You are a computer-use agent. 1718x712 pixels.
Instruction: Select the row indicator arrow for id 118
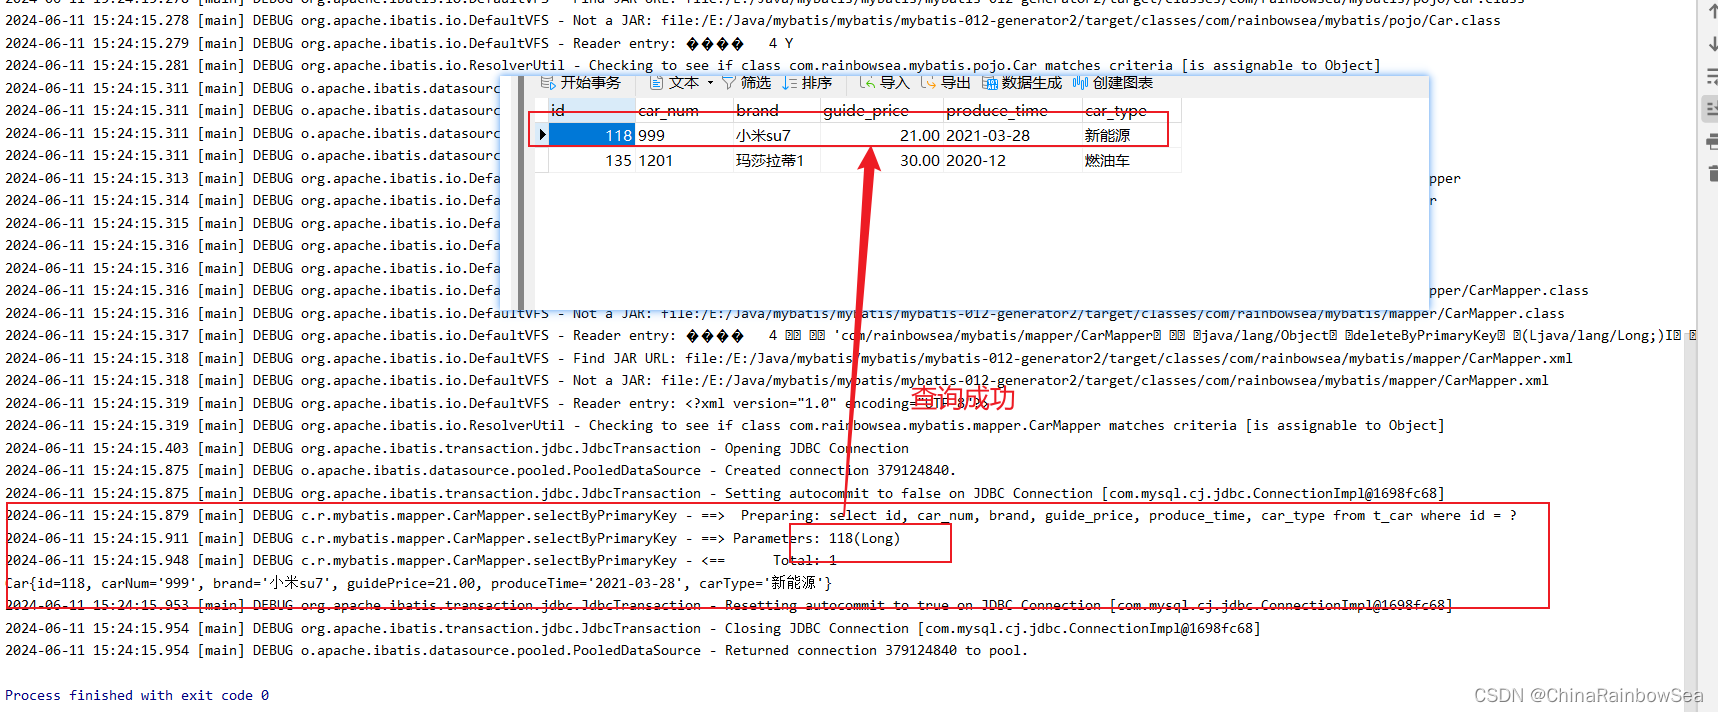tap(542, 135)
